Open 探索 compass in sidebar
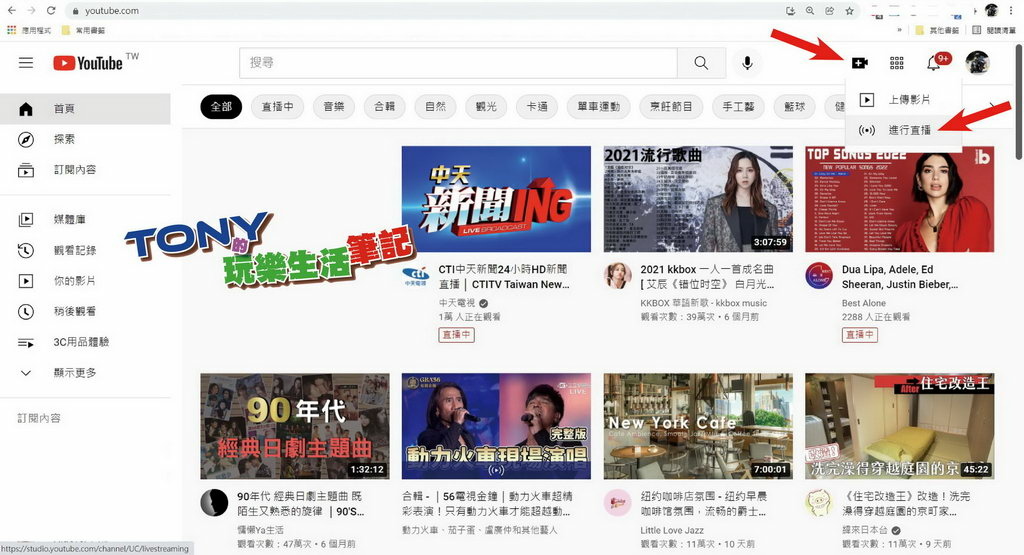This screenshot has height=555, width=1024. tap(86, 139)
